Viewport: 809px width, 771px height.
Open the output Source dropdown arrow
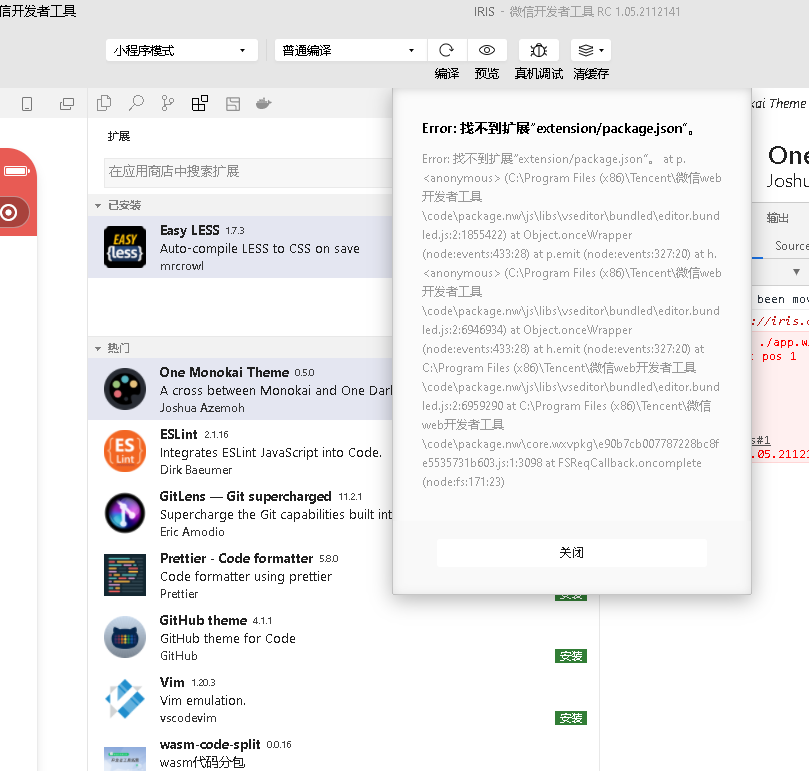(x=796, y=271)
